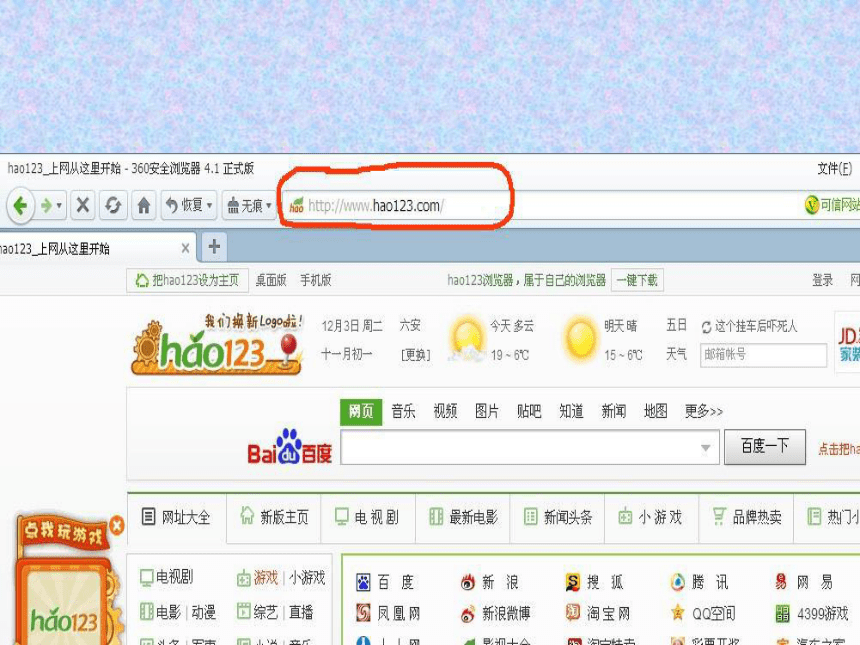Go back with the green arrow button
The height and width of the screenshot is (645, 860).
click(20, 206)
